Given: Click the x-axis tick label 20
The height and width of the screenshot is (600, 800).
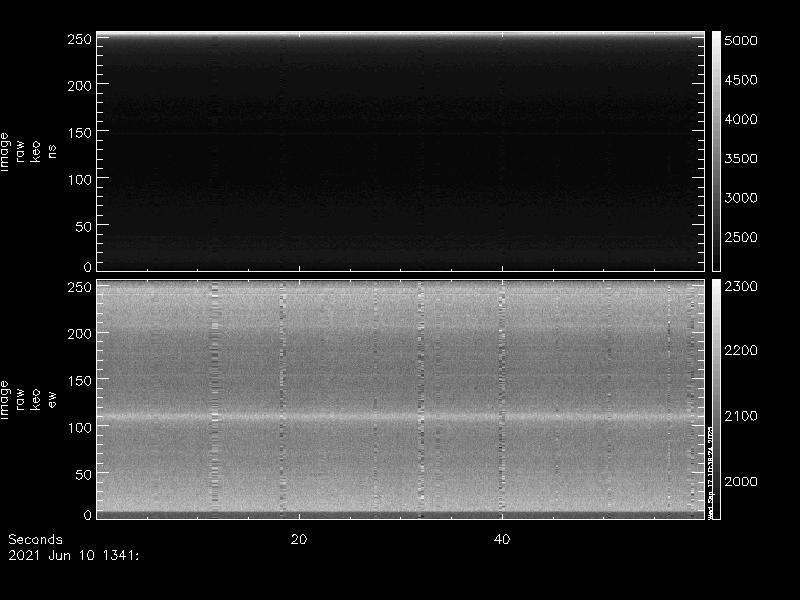Looking at the screenshot, I should tap(298, 539).
